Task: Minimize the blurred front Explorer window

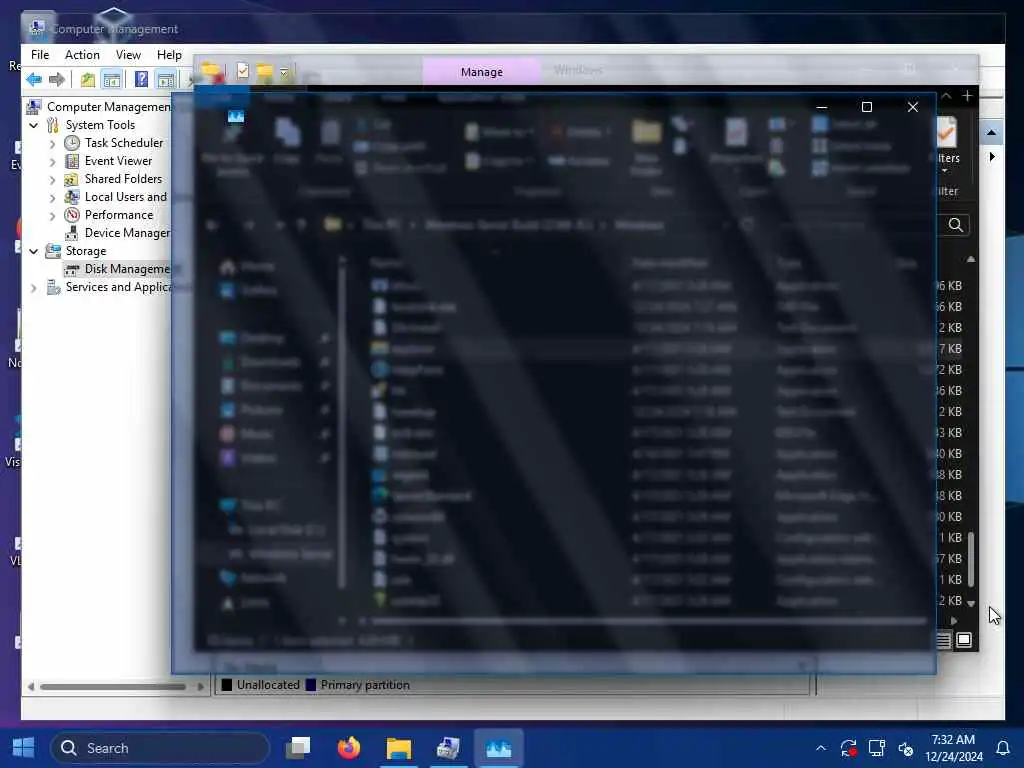Action: point(822,106)
